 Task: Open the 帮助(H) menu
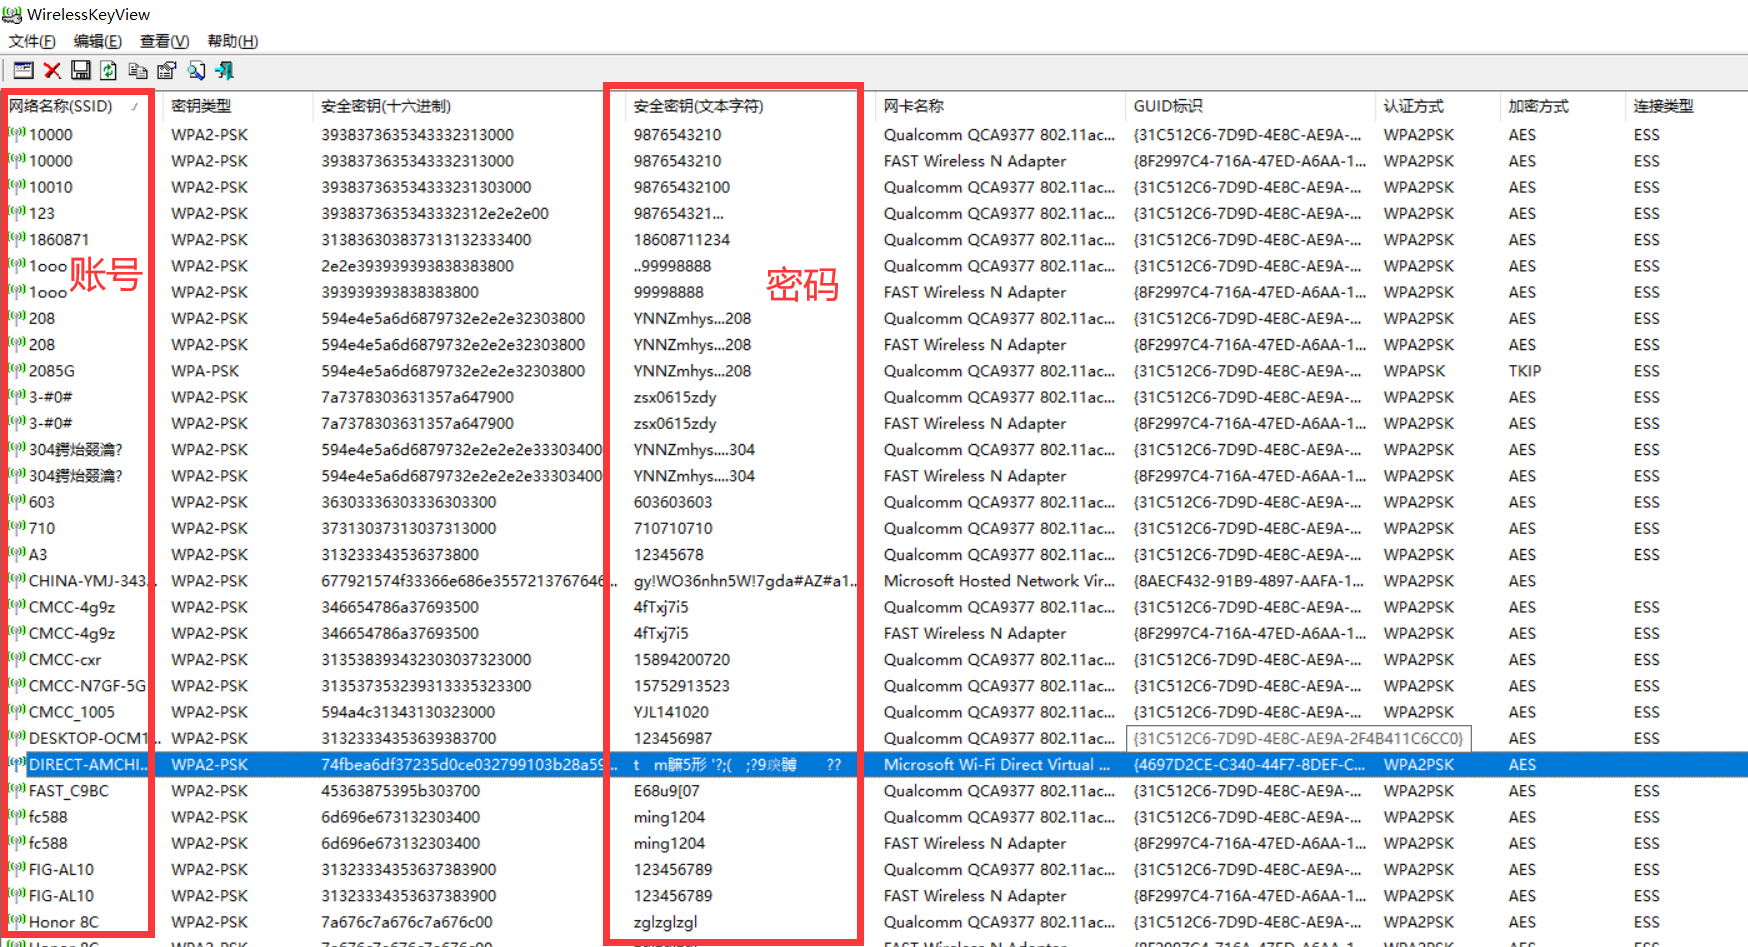(232, 41)
